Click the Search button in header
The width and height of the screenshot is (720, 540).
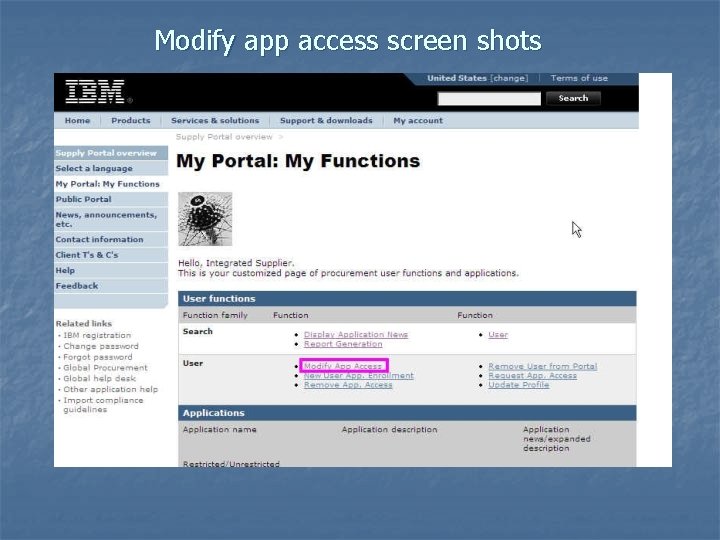573,98
